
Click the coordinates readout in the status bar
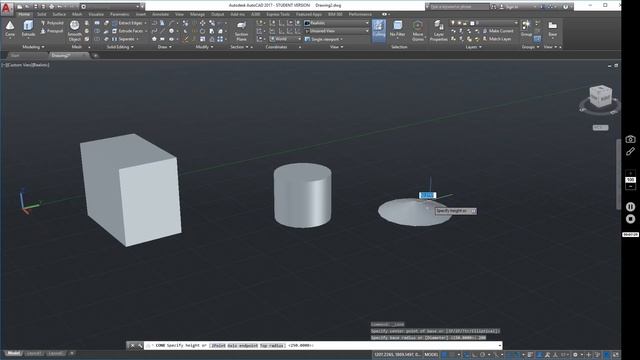tap(397, 355)
